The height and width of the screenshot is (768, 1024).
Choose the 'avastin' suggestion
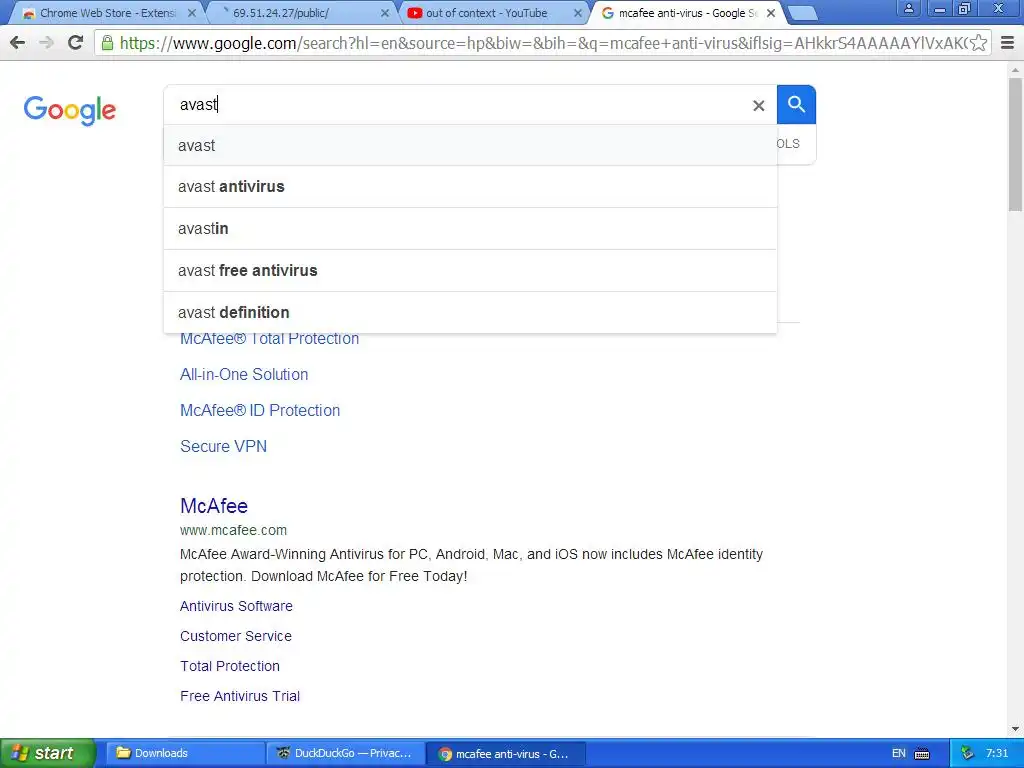point(470,229)
